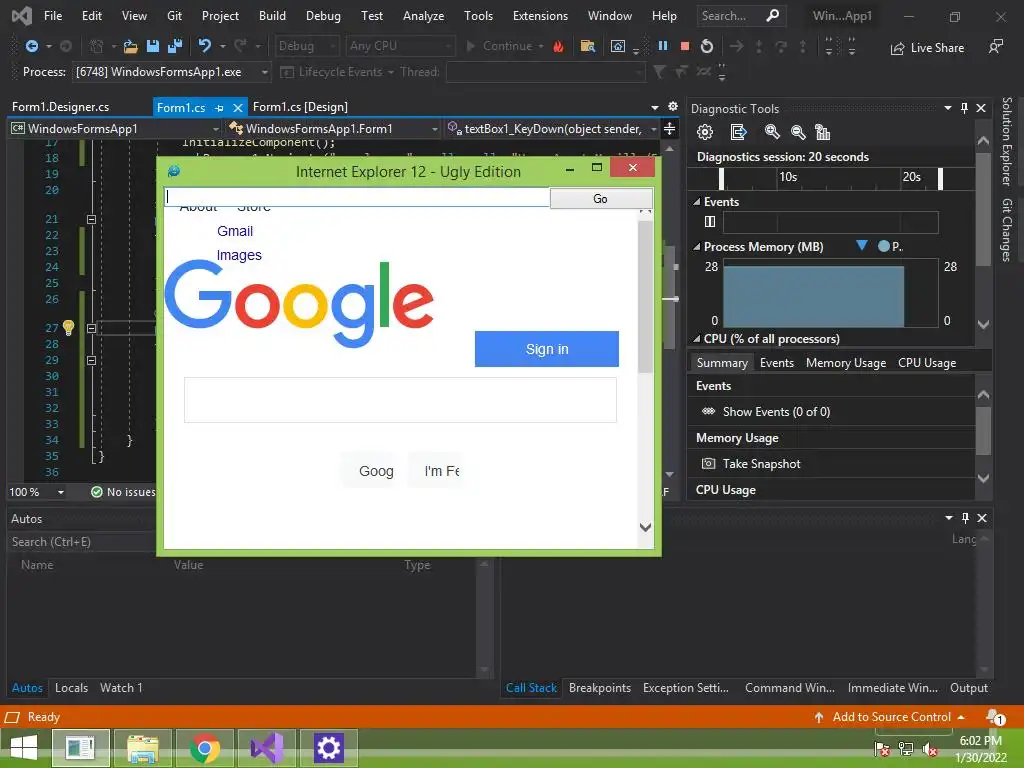Zoom in on diagnostics timeline
The width and height of the screenshot is (1024, 768).
(x=772, y=133)
